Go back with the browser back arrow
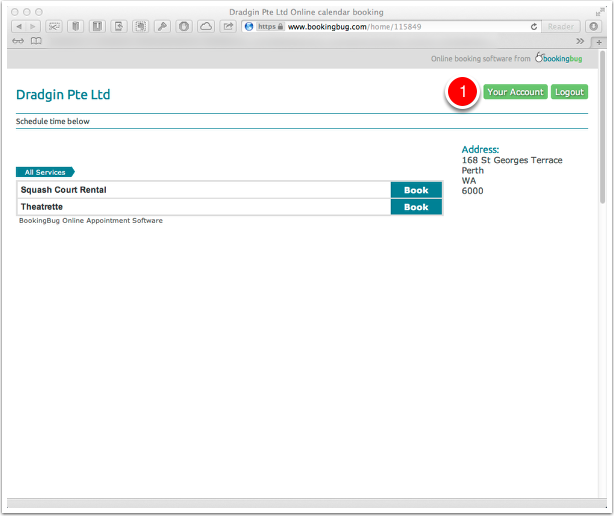 (x=19, y=27)
